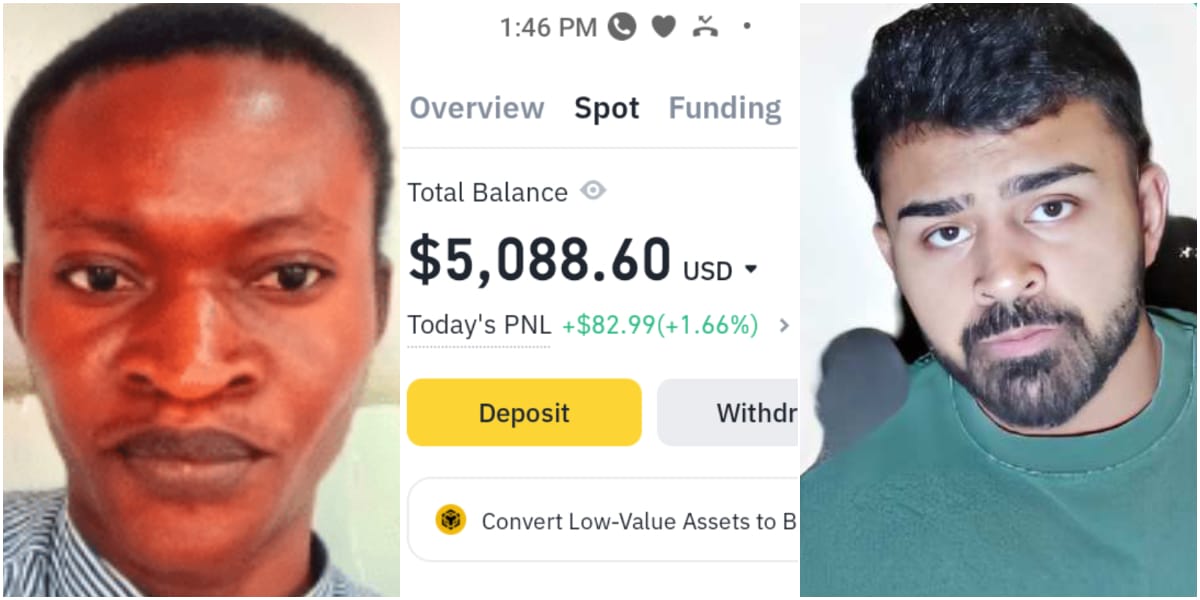Click the yellow BNB coin icon
1200x600 pixels.
pyautogui.click(x=451, y=520)
